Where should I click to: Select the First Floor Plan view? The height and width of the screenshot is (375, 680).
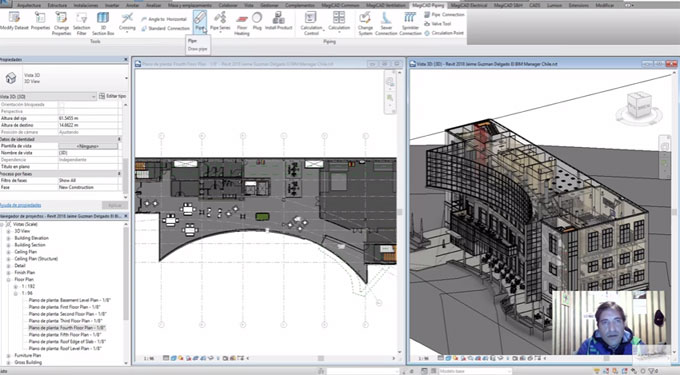pyautogui.click(x=65, y=307)
